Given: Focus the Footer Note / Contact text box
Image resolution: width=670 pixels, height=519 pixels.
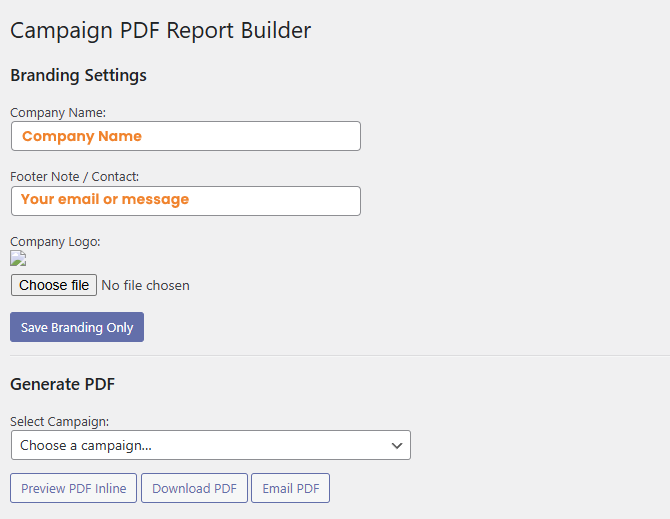Looking at the screenshot, I should [185, 200].
